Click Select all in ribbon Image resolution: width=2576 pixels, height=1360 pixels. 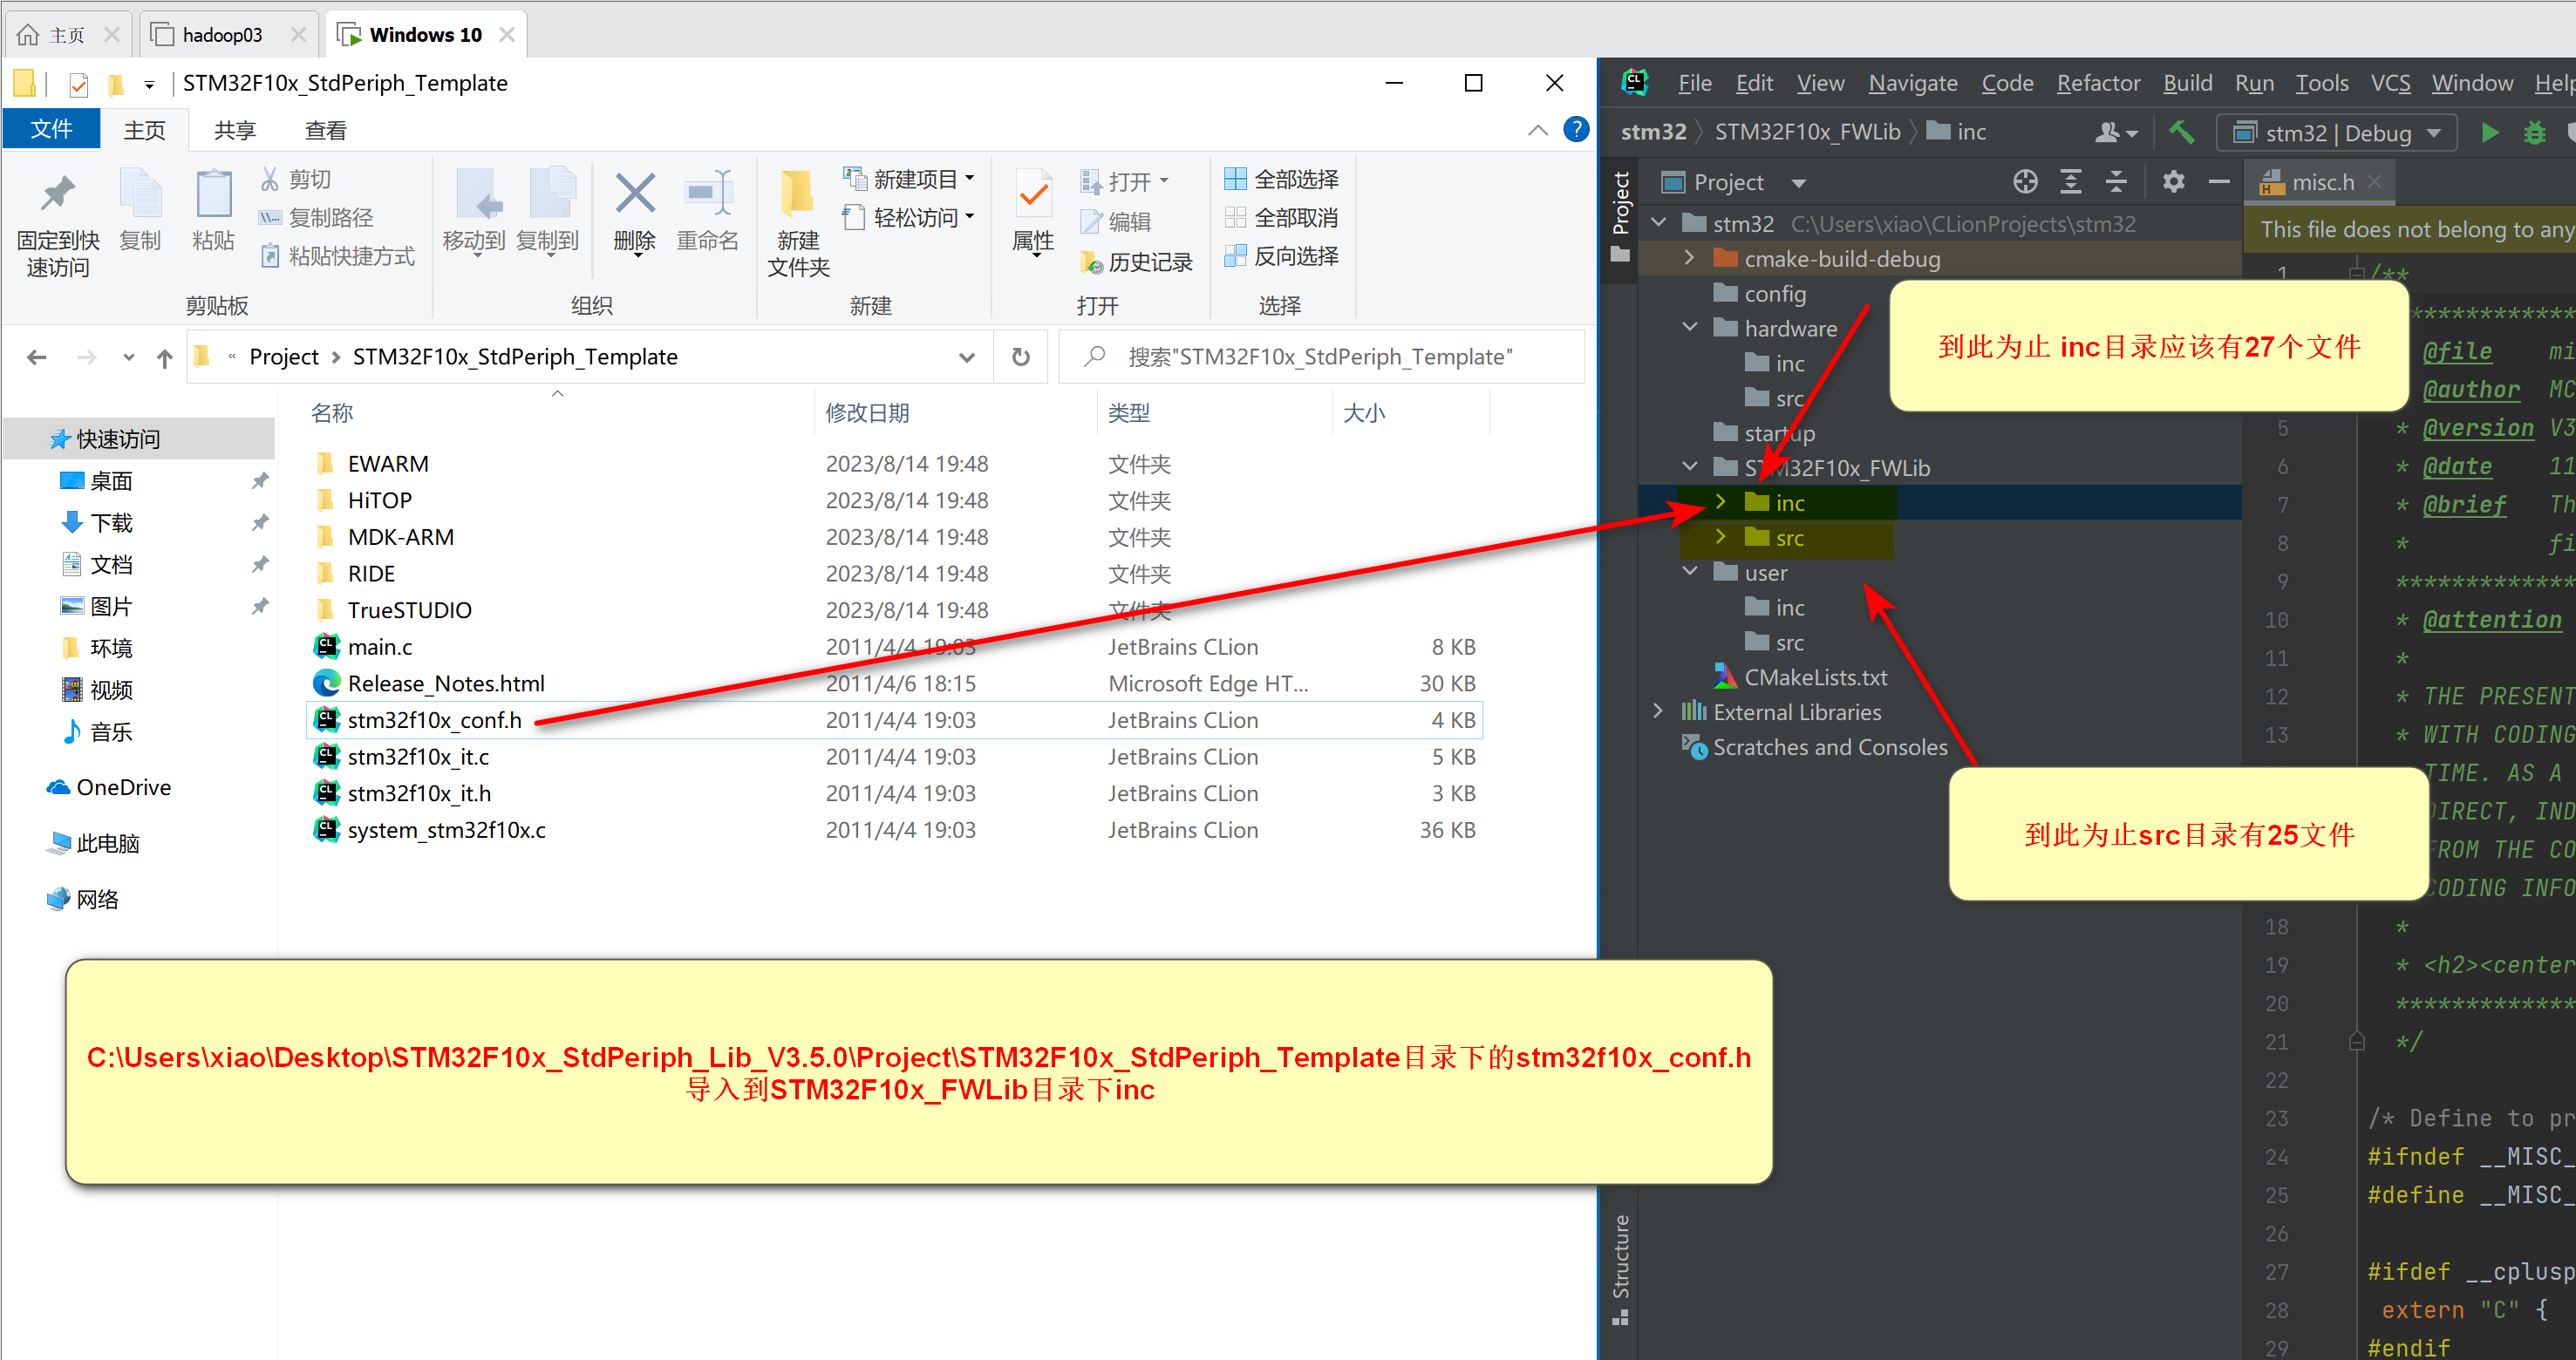pos(1282,179)
